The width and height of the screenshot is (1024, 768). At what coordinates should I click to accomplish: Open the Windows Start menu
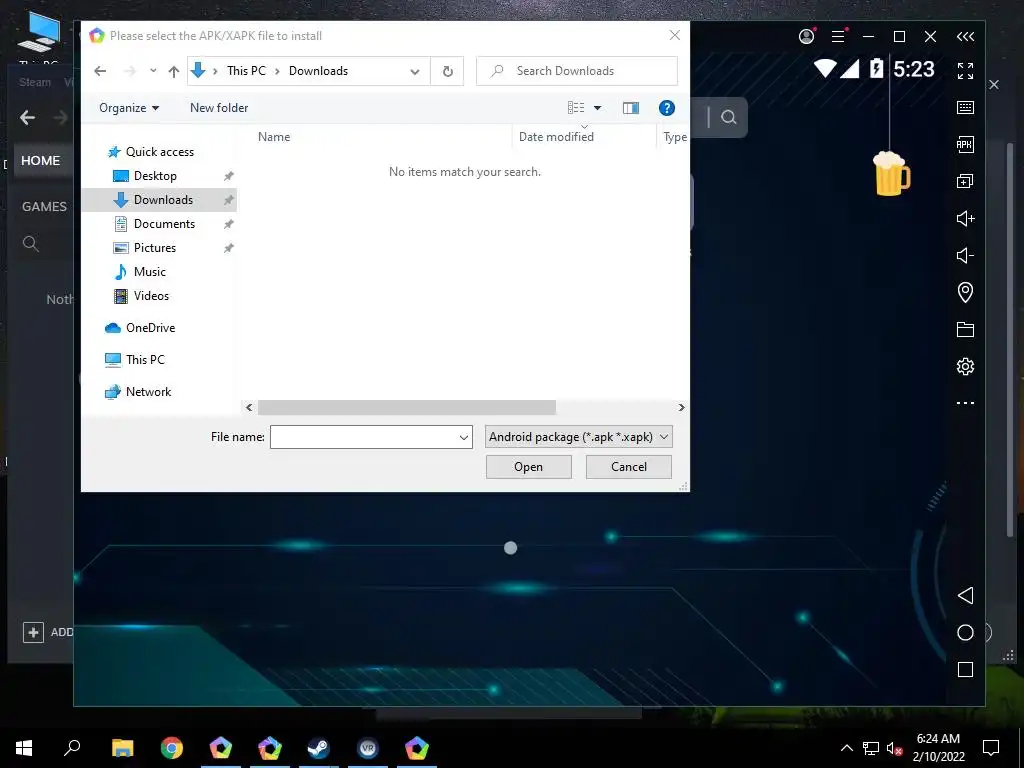(x=24, y=748)
